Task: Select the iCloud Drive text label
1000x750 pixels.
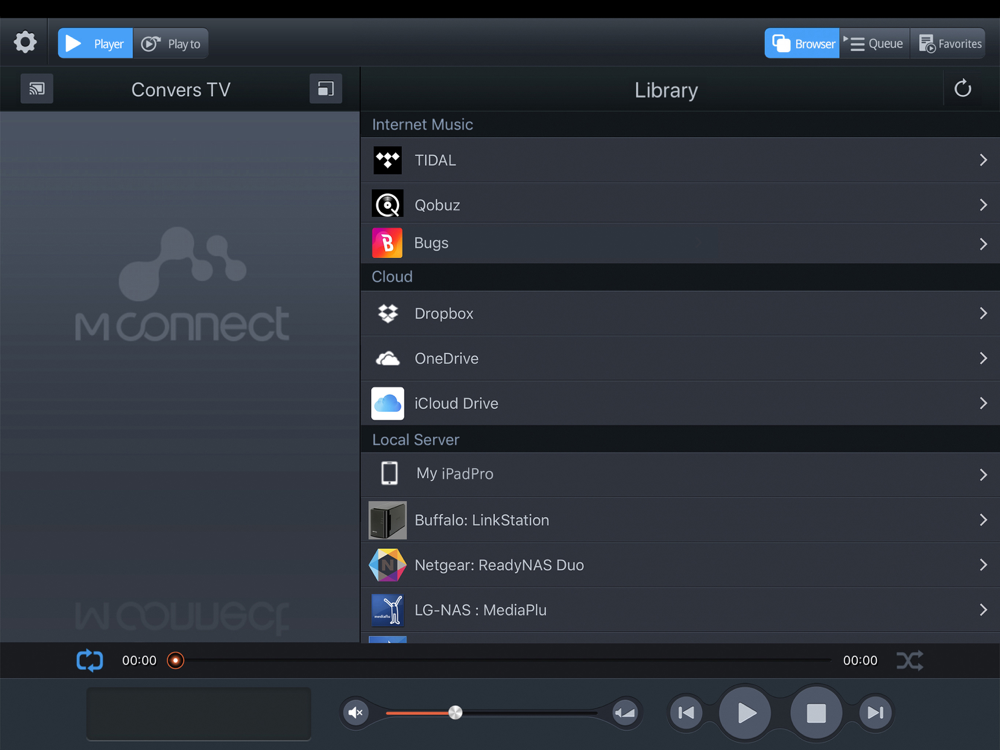Action: (457, 403)
